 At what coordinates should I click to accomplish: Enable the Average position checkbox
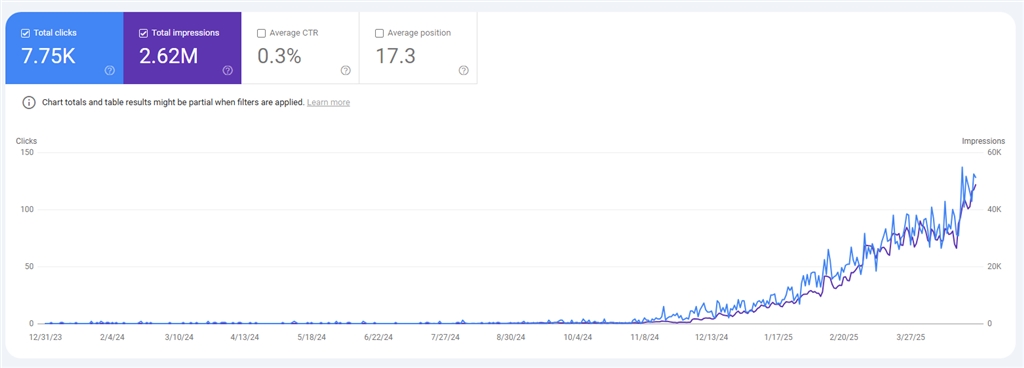click(x=379, y=33)
